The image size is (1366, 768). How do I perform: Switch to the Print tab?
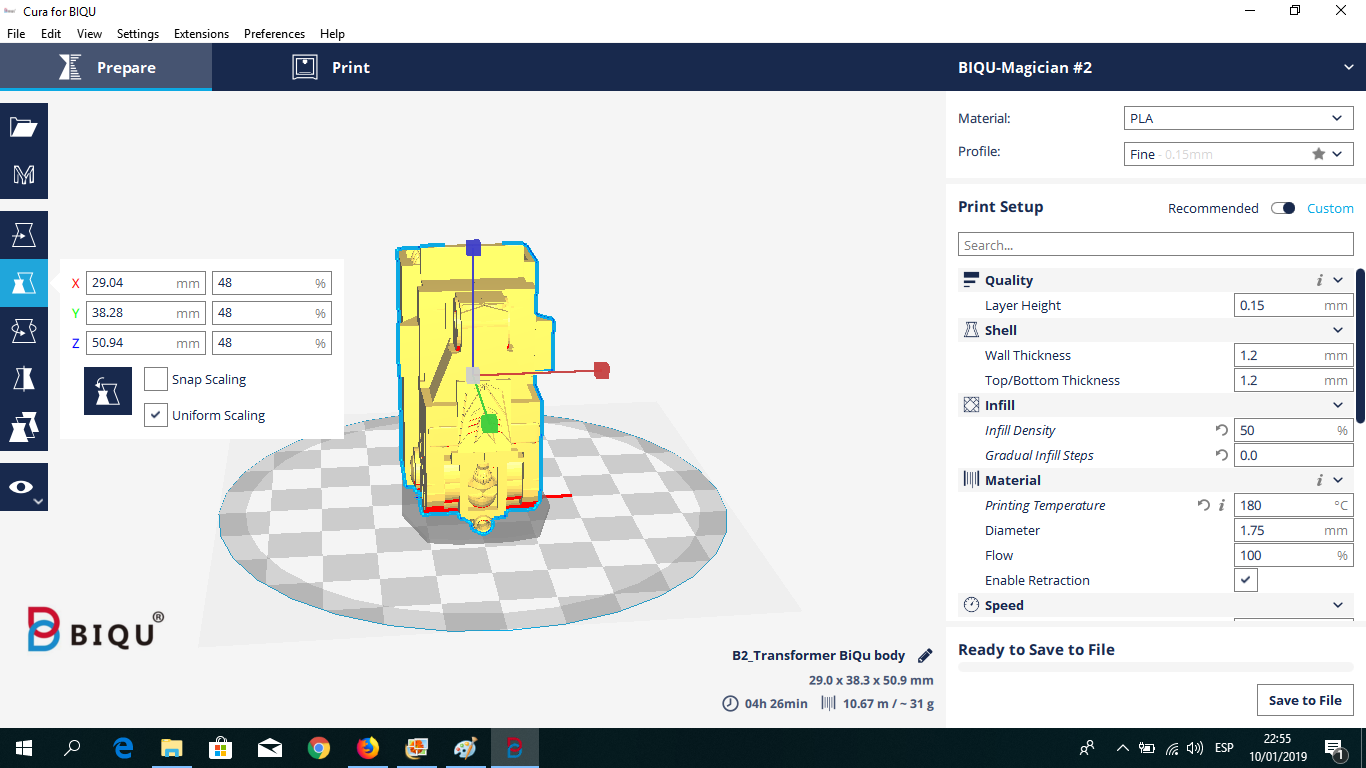tap(331, 68)
